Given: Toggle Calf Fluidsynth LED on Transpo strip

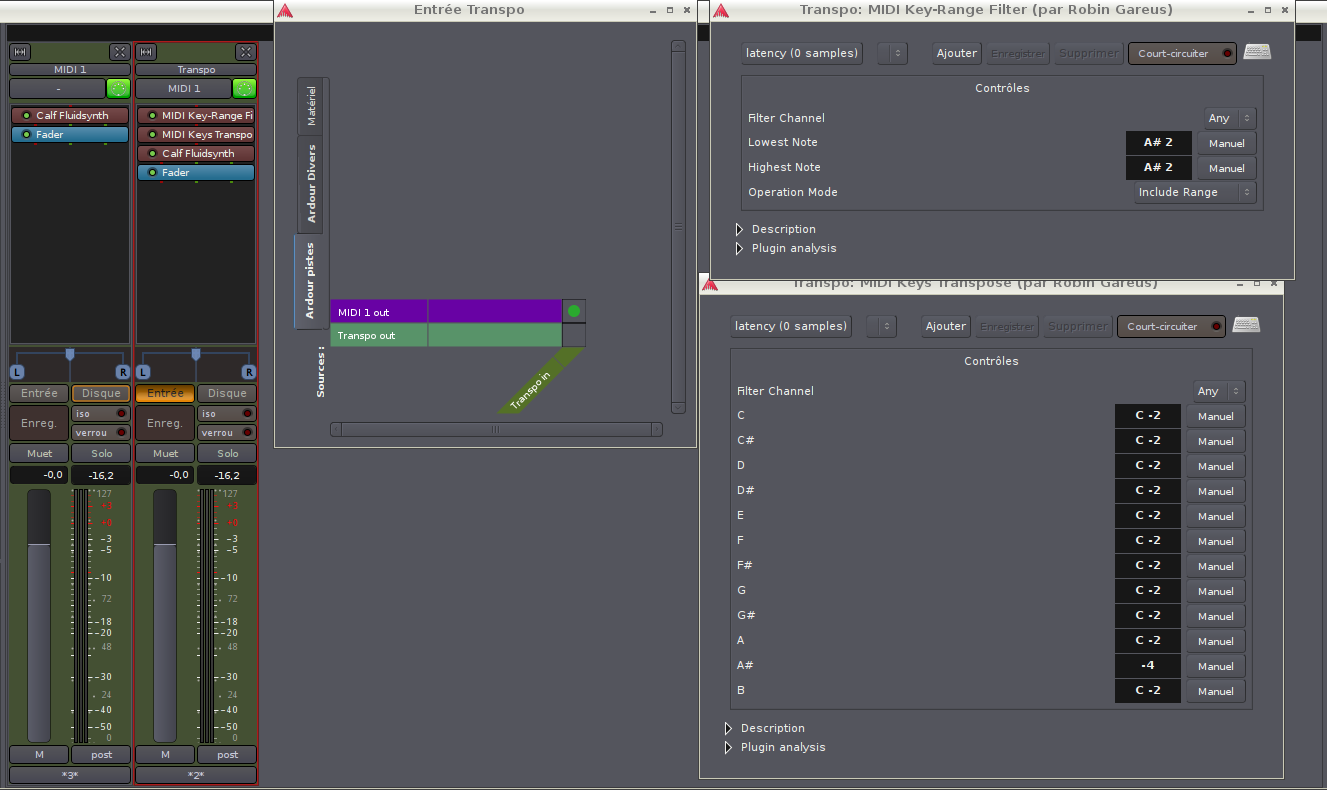Looking at the screenshot, I should click(152, 153).
